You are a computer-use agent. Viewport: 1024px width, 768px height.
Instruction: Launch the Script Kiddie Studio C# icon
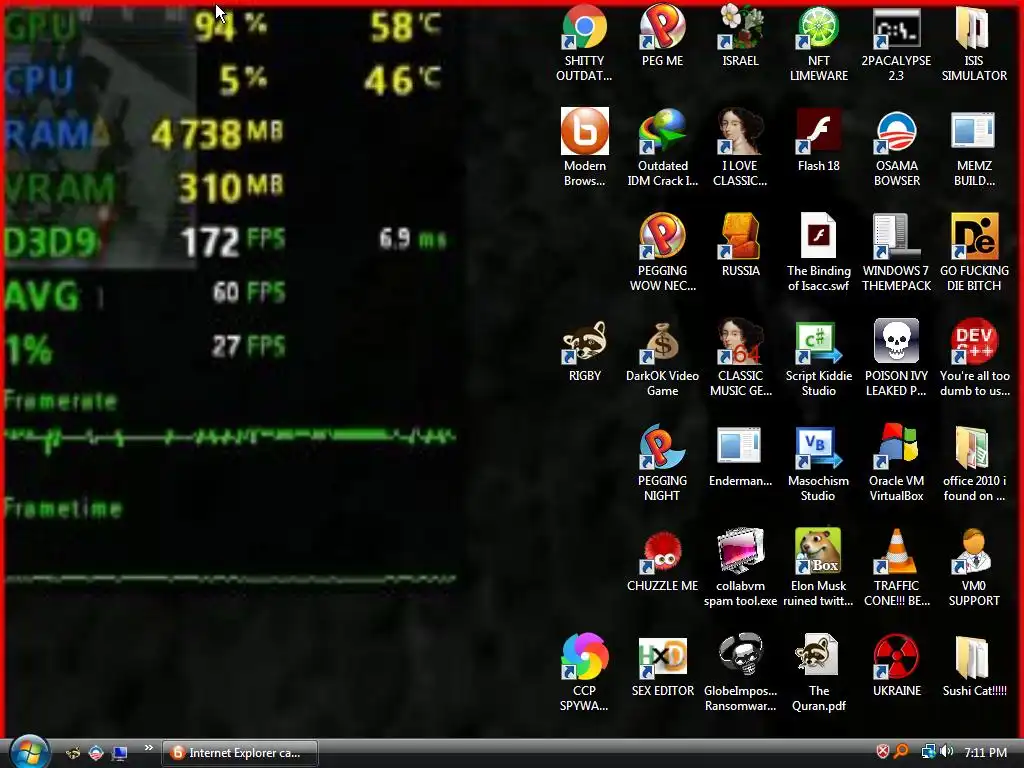tap(818, 342)
